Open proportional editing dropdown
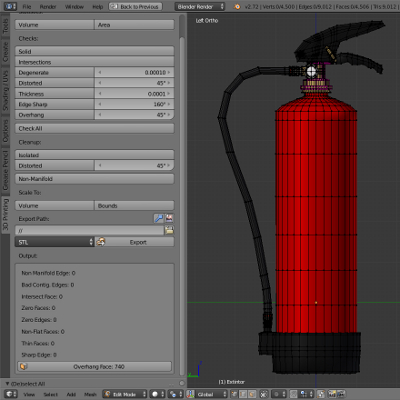 coord(279,394)
